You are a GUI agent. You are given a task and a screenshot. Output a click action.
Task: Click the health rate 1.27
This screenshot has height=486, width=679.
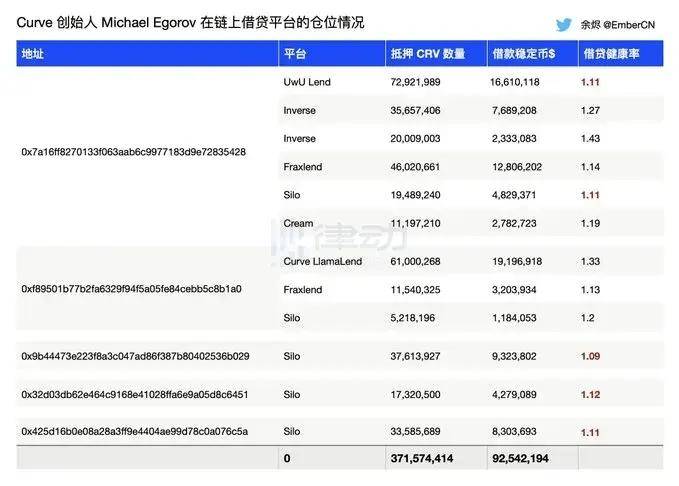point(590,110)
